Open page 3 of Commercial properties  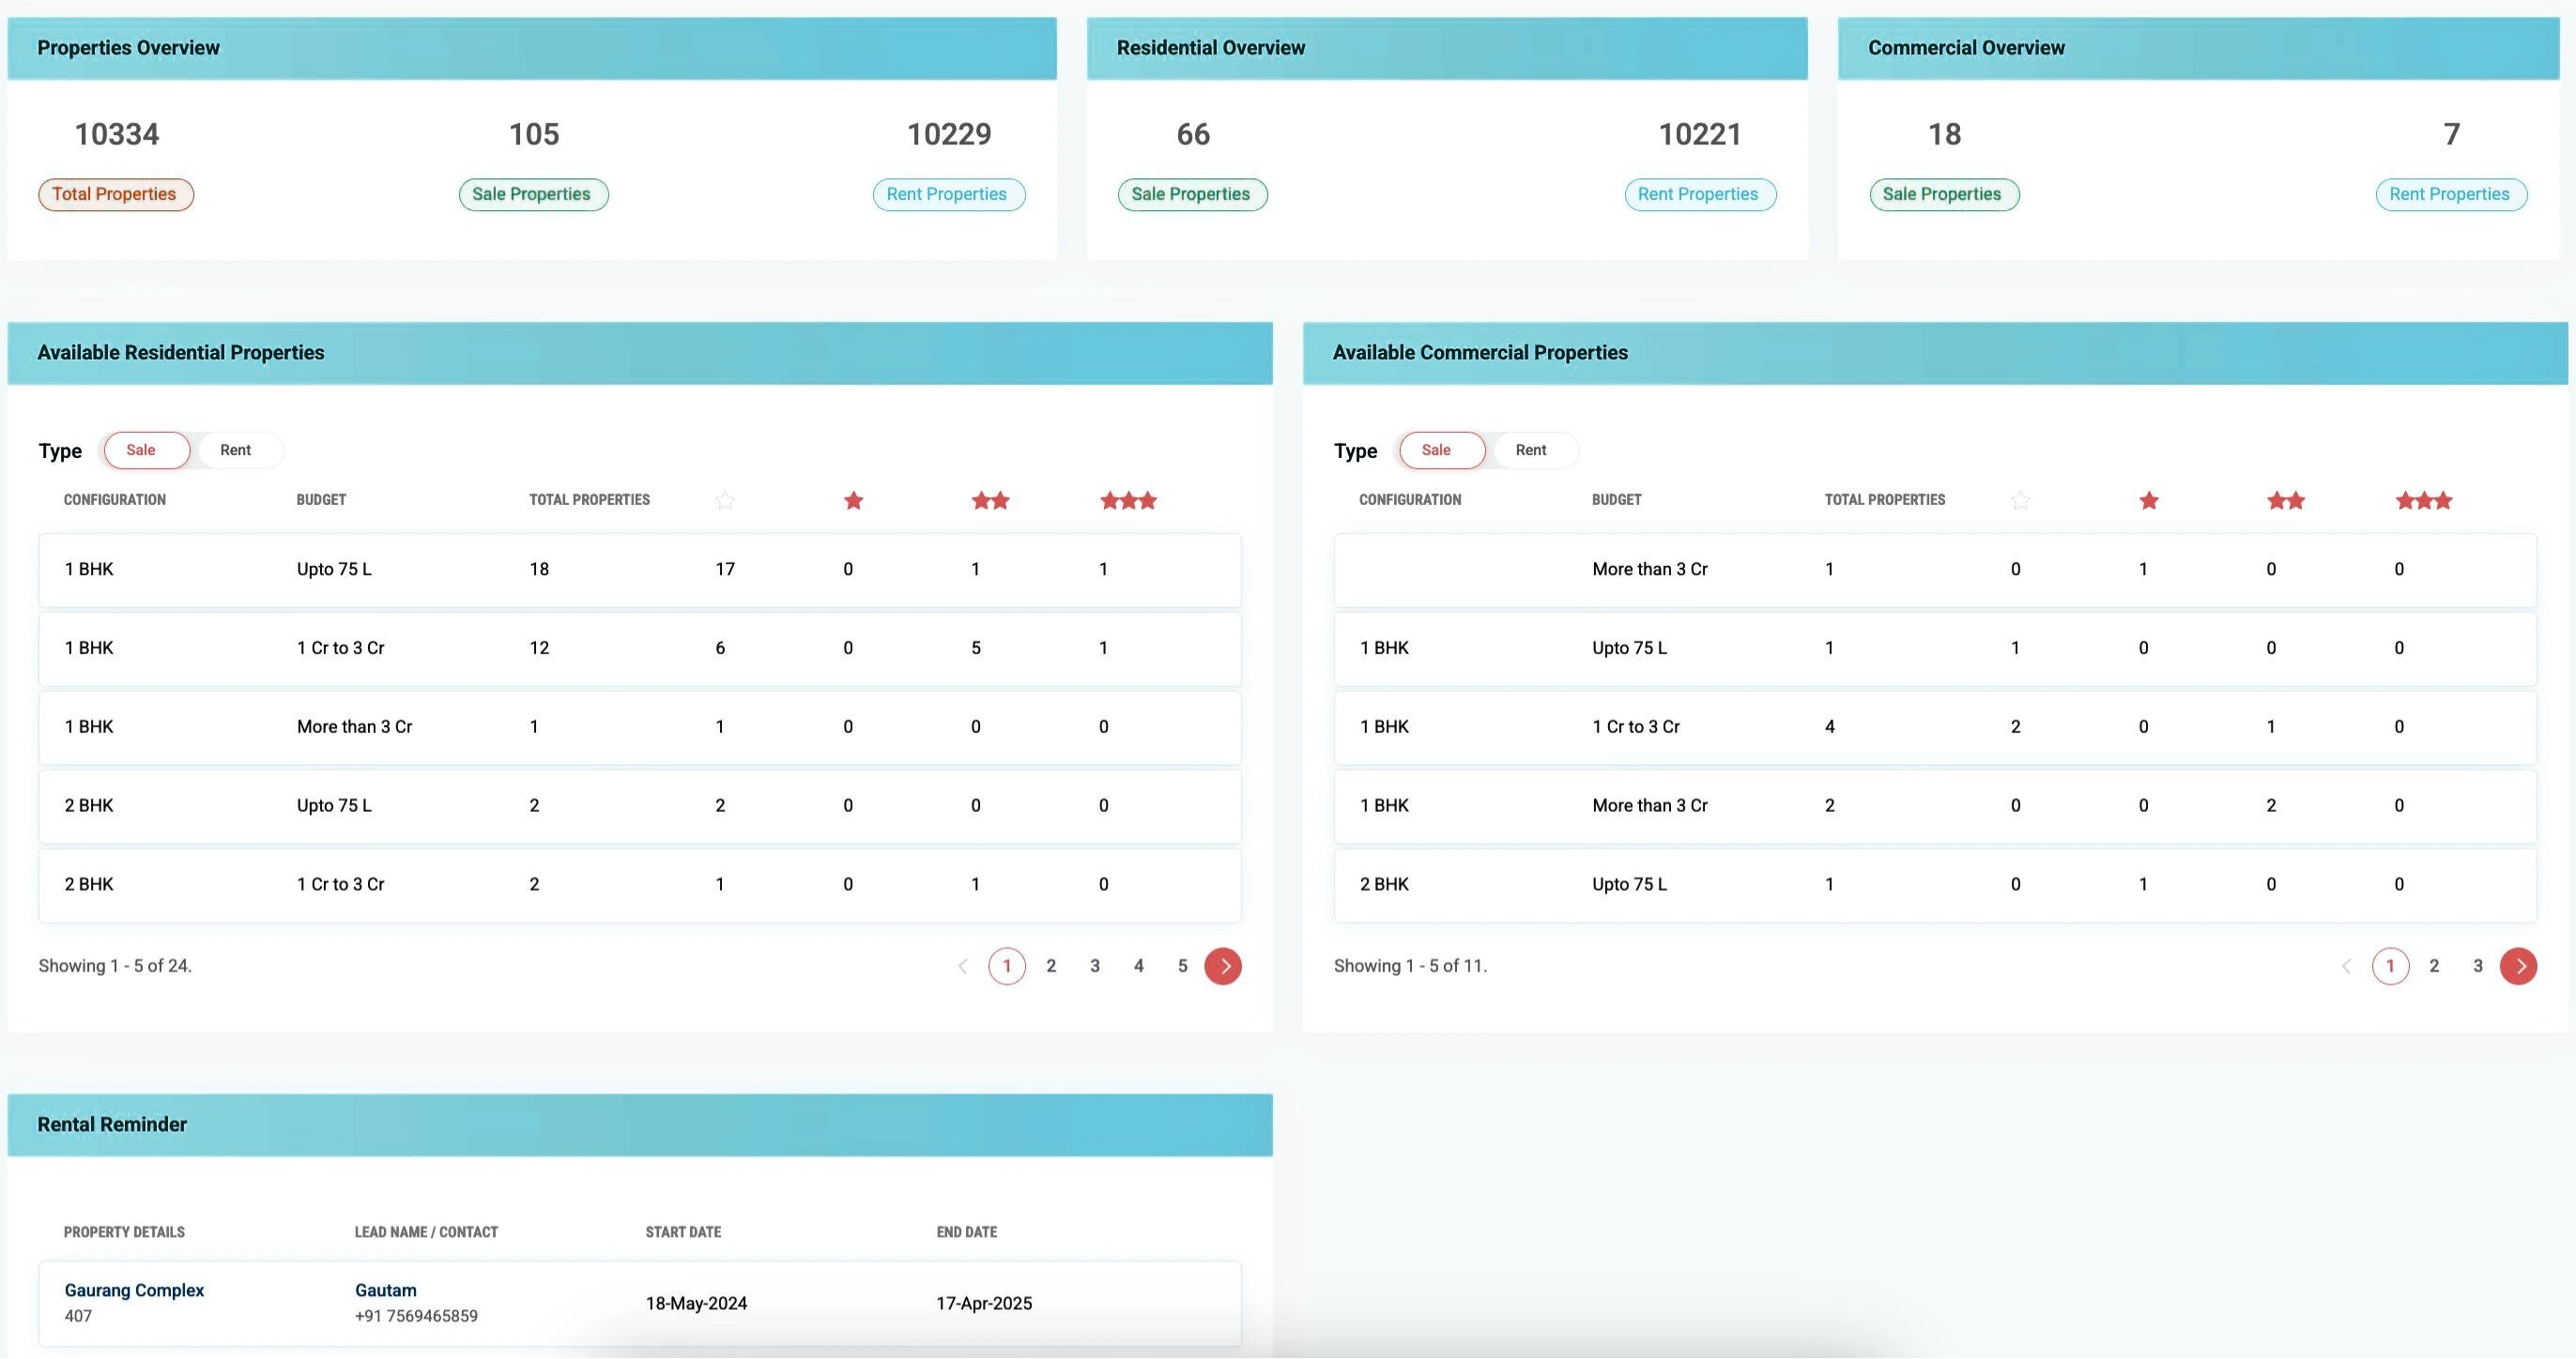coord(2478,966)
